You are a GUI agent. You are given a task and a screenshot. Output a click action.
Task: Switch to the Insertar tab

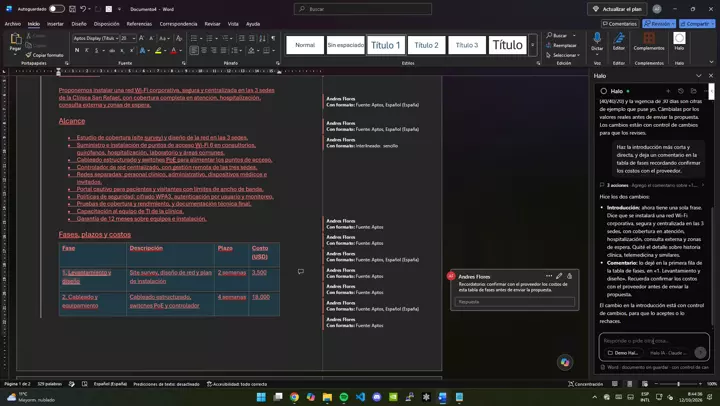[55, 24]
